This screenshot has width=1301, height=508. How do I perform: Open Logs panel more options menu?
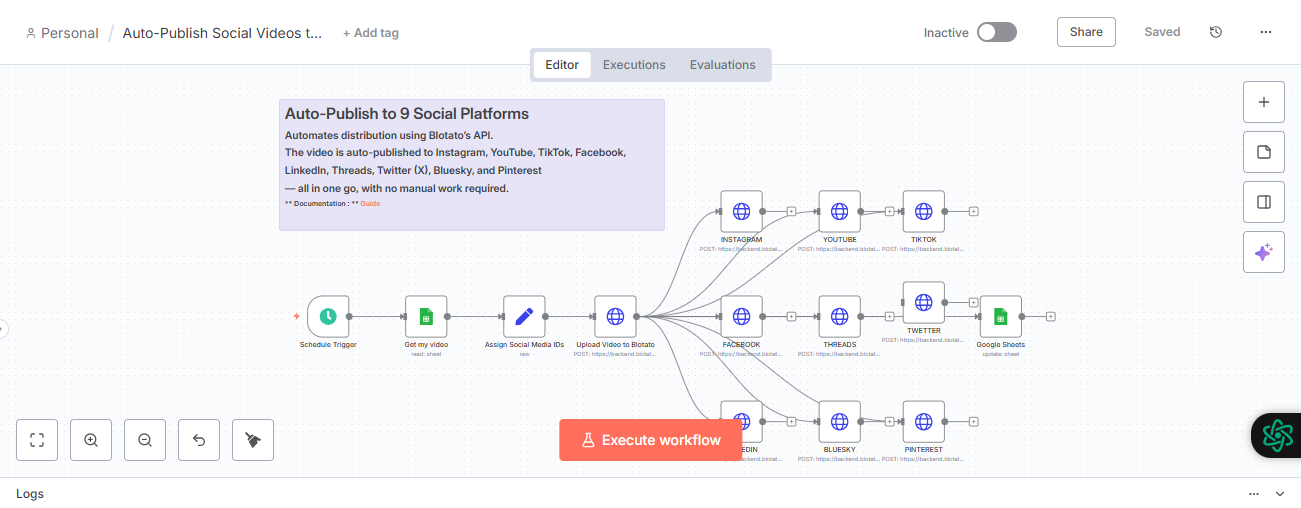1254,494
